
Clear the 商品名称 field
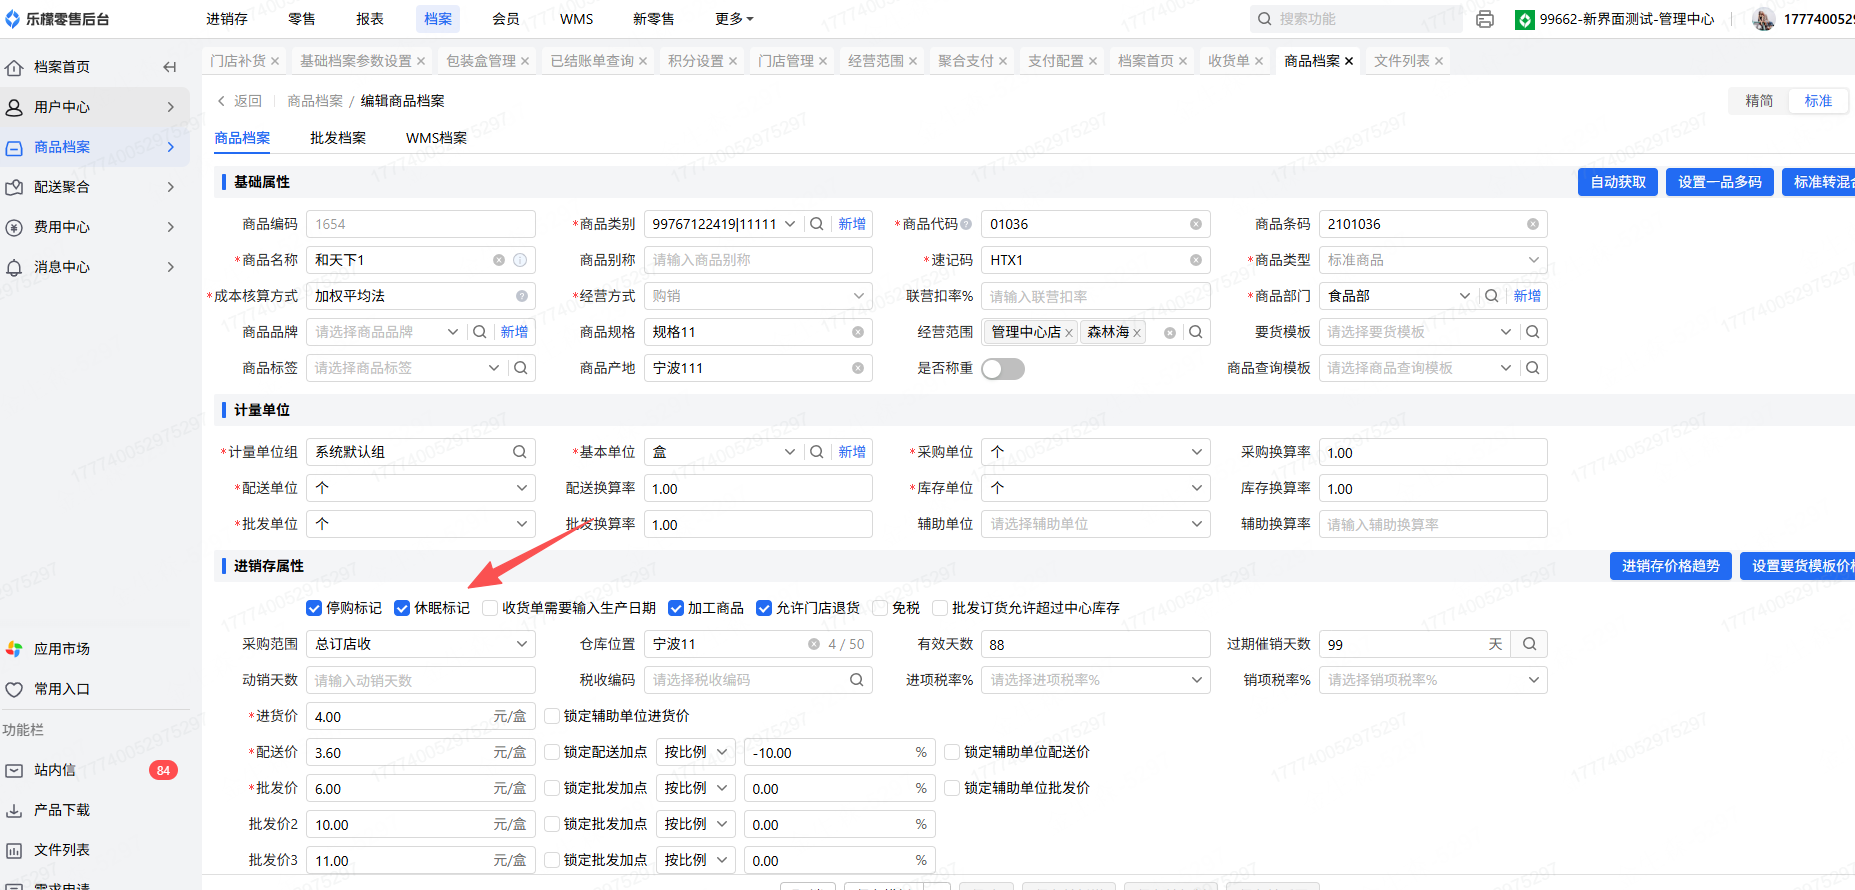(x=499, y=260)
